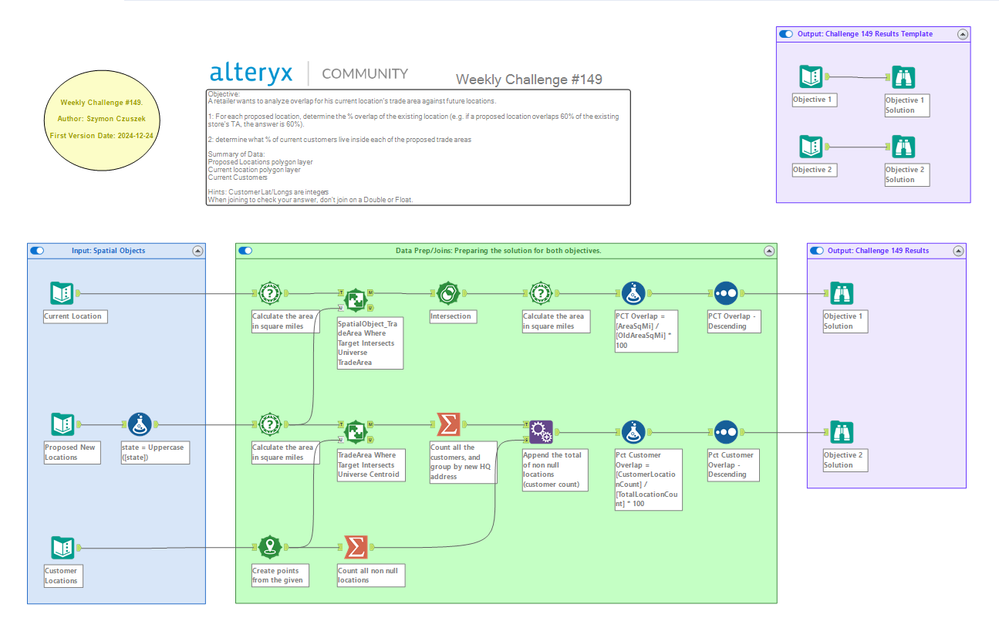The width and height of the screenshot is (999, 625).
Task: Toggle the Results Template container switch
Action: coord(786,34)
